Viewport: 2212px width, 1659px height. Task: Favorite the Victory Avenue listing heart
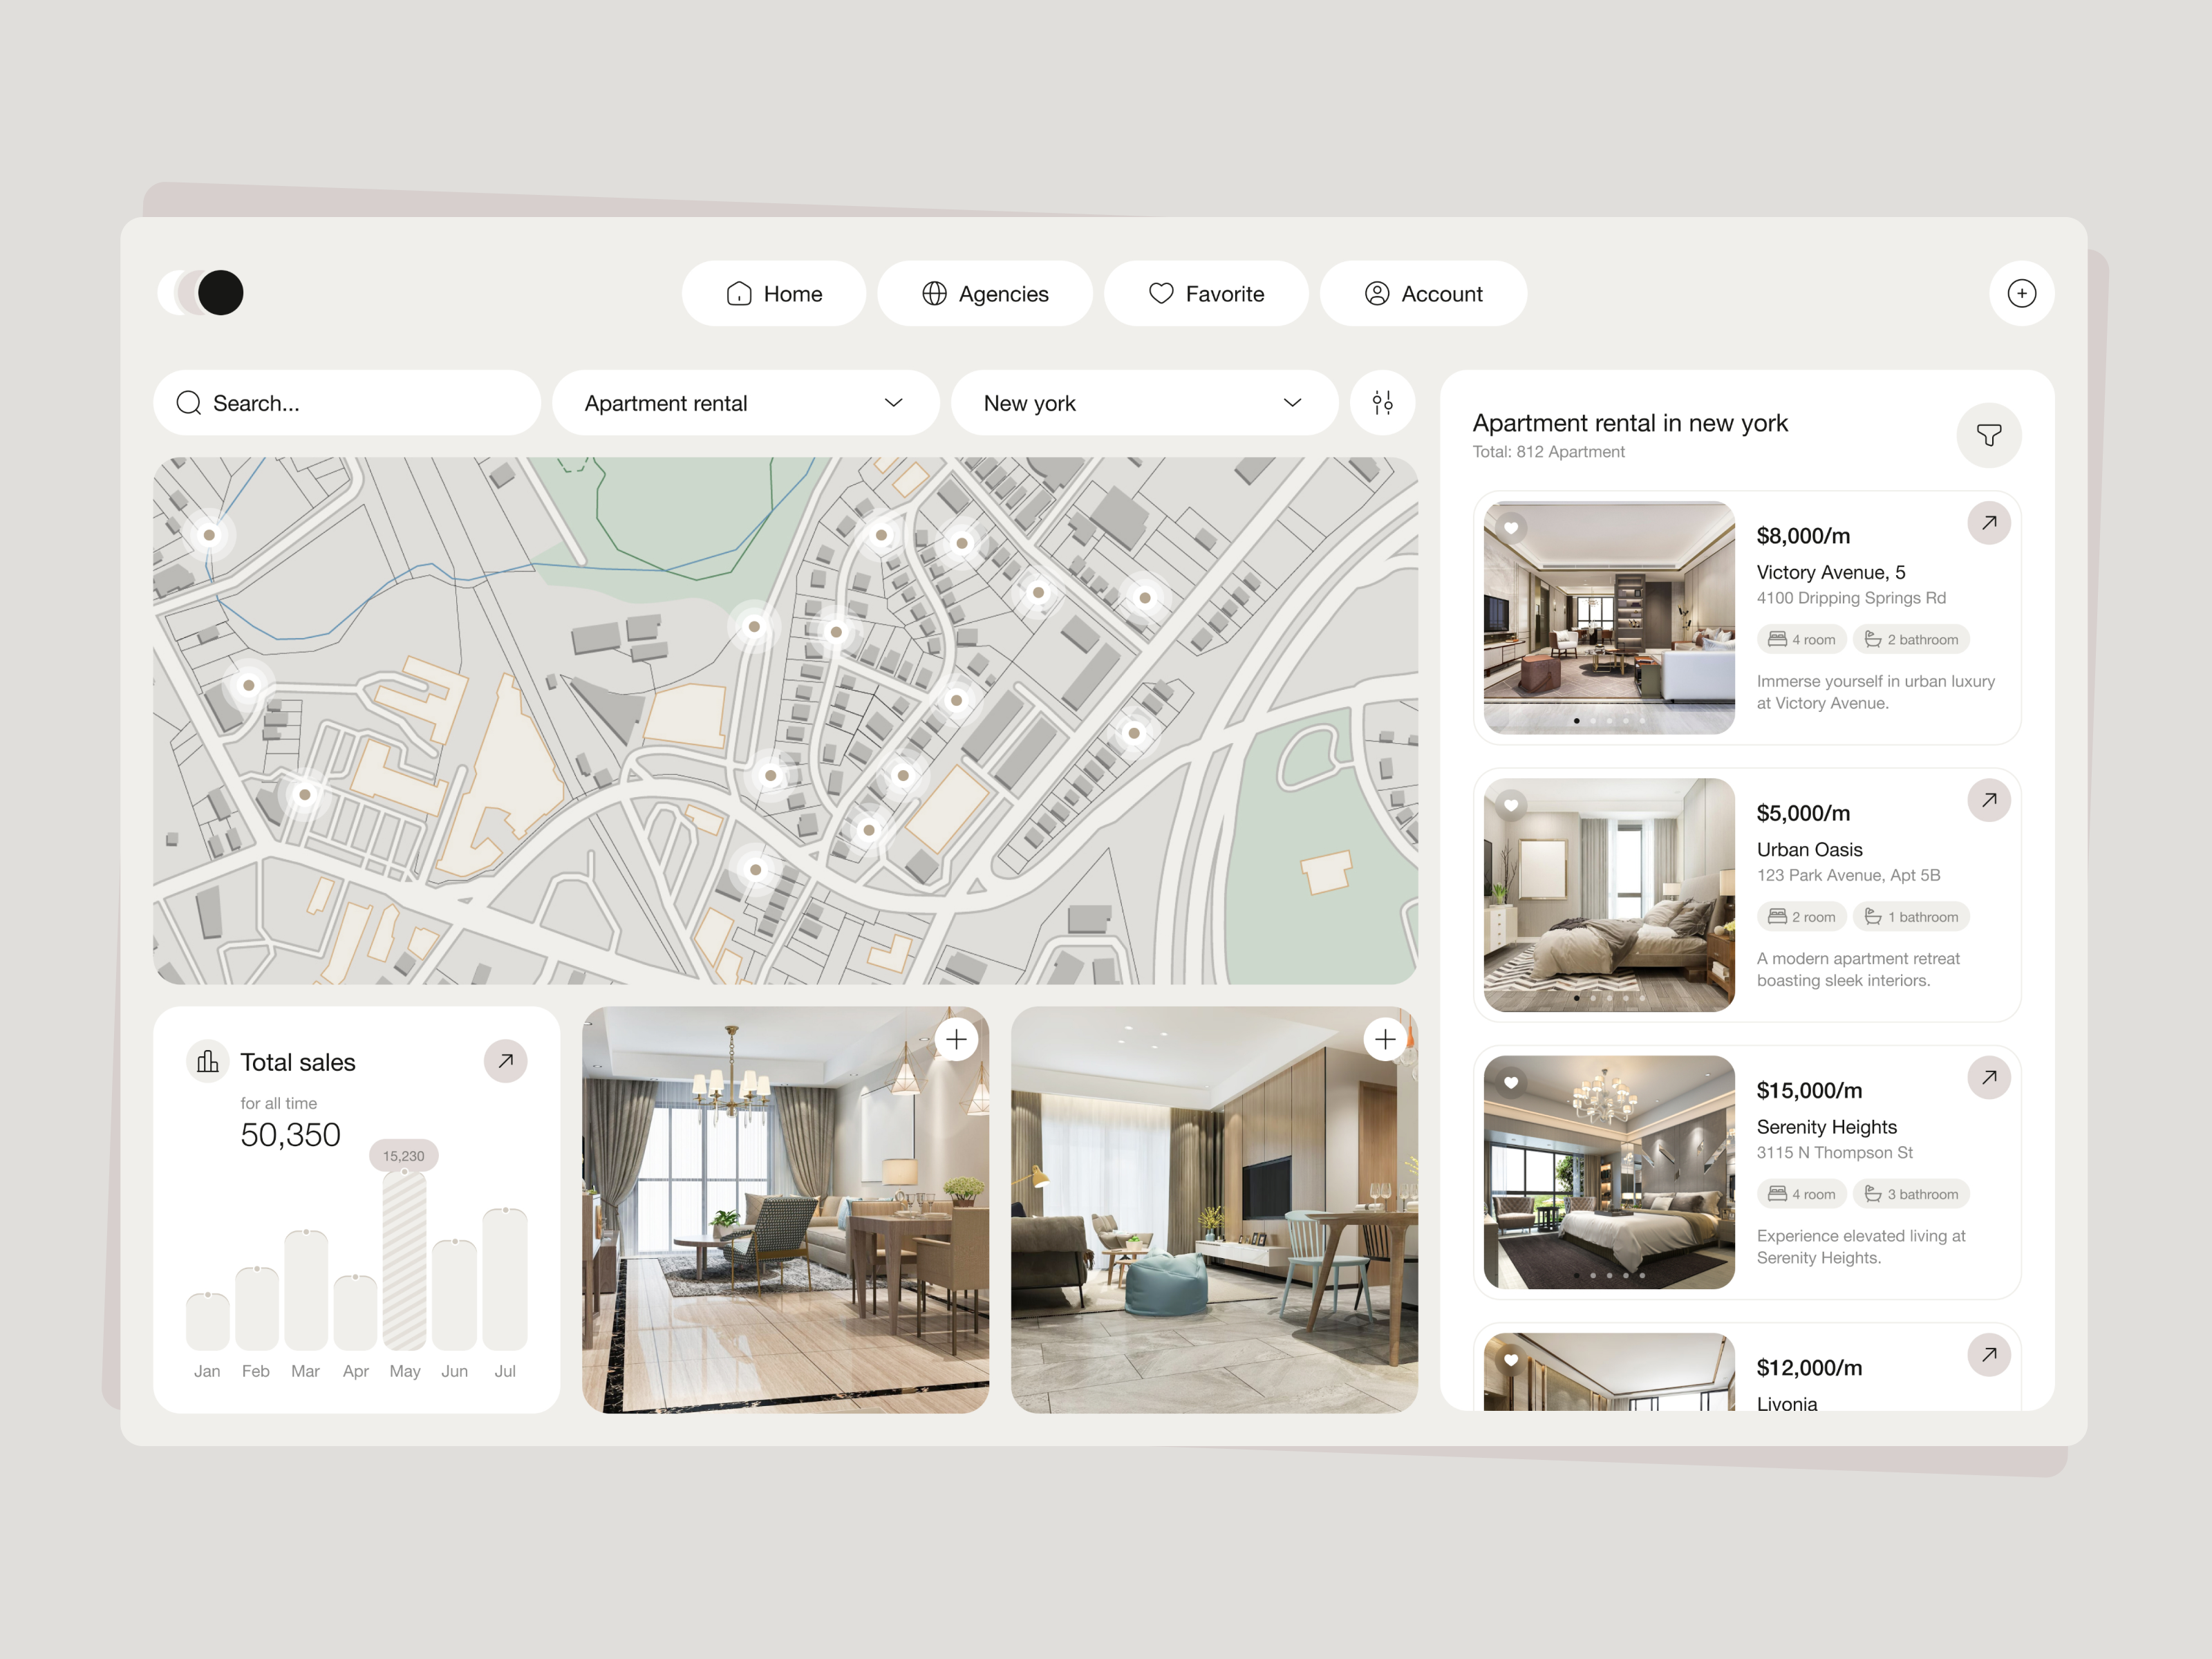1511,528
